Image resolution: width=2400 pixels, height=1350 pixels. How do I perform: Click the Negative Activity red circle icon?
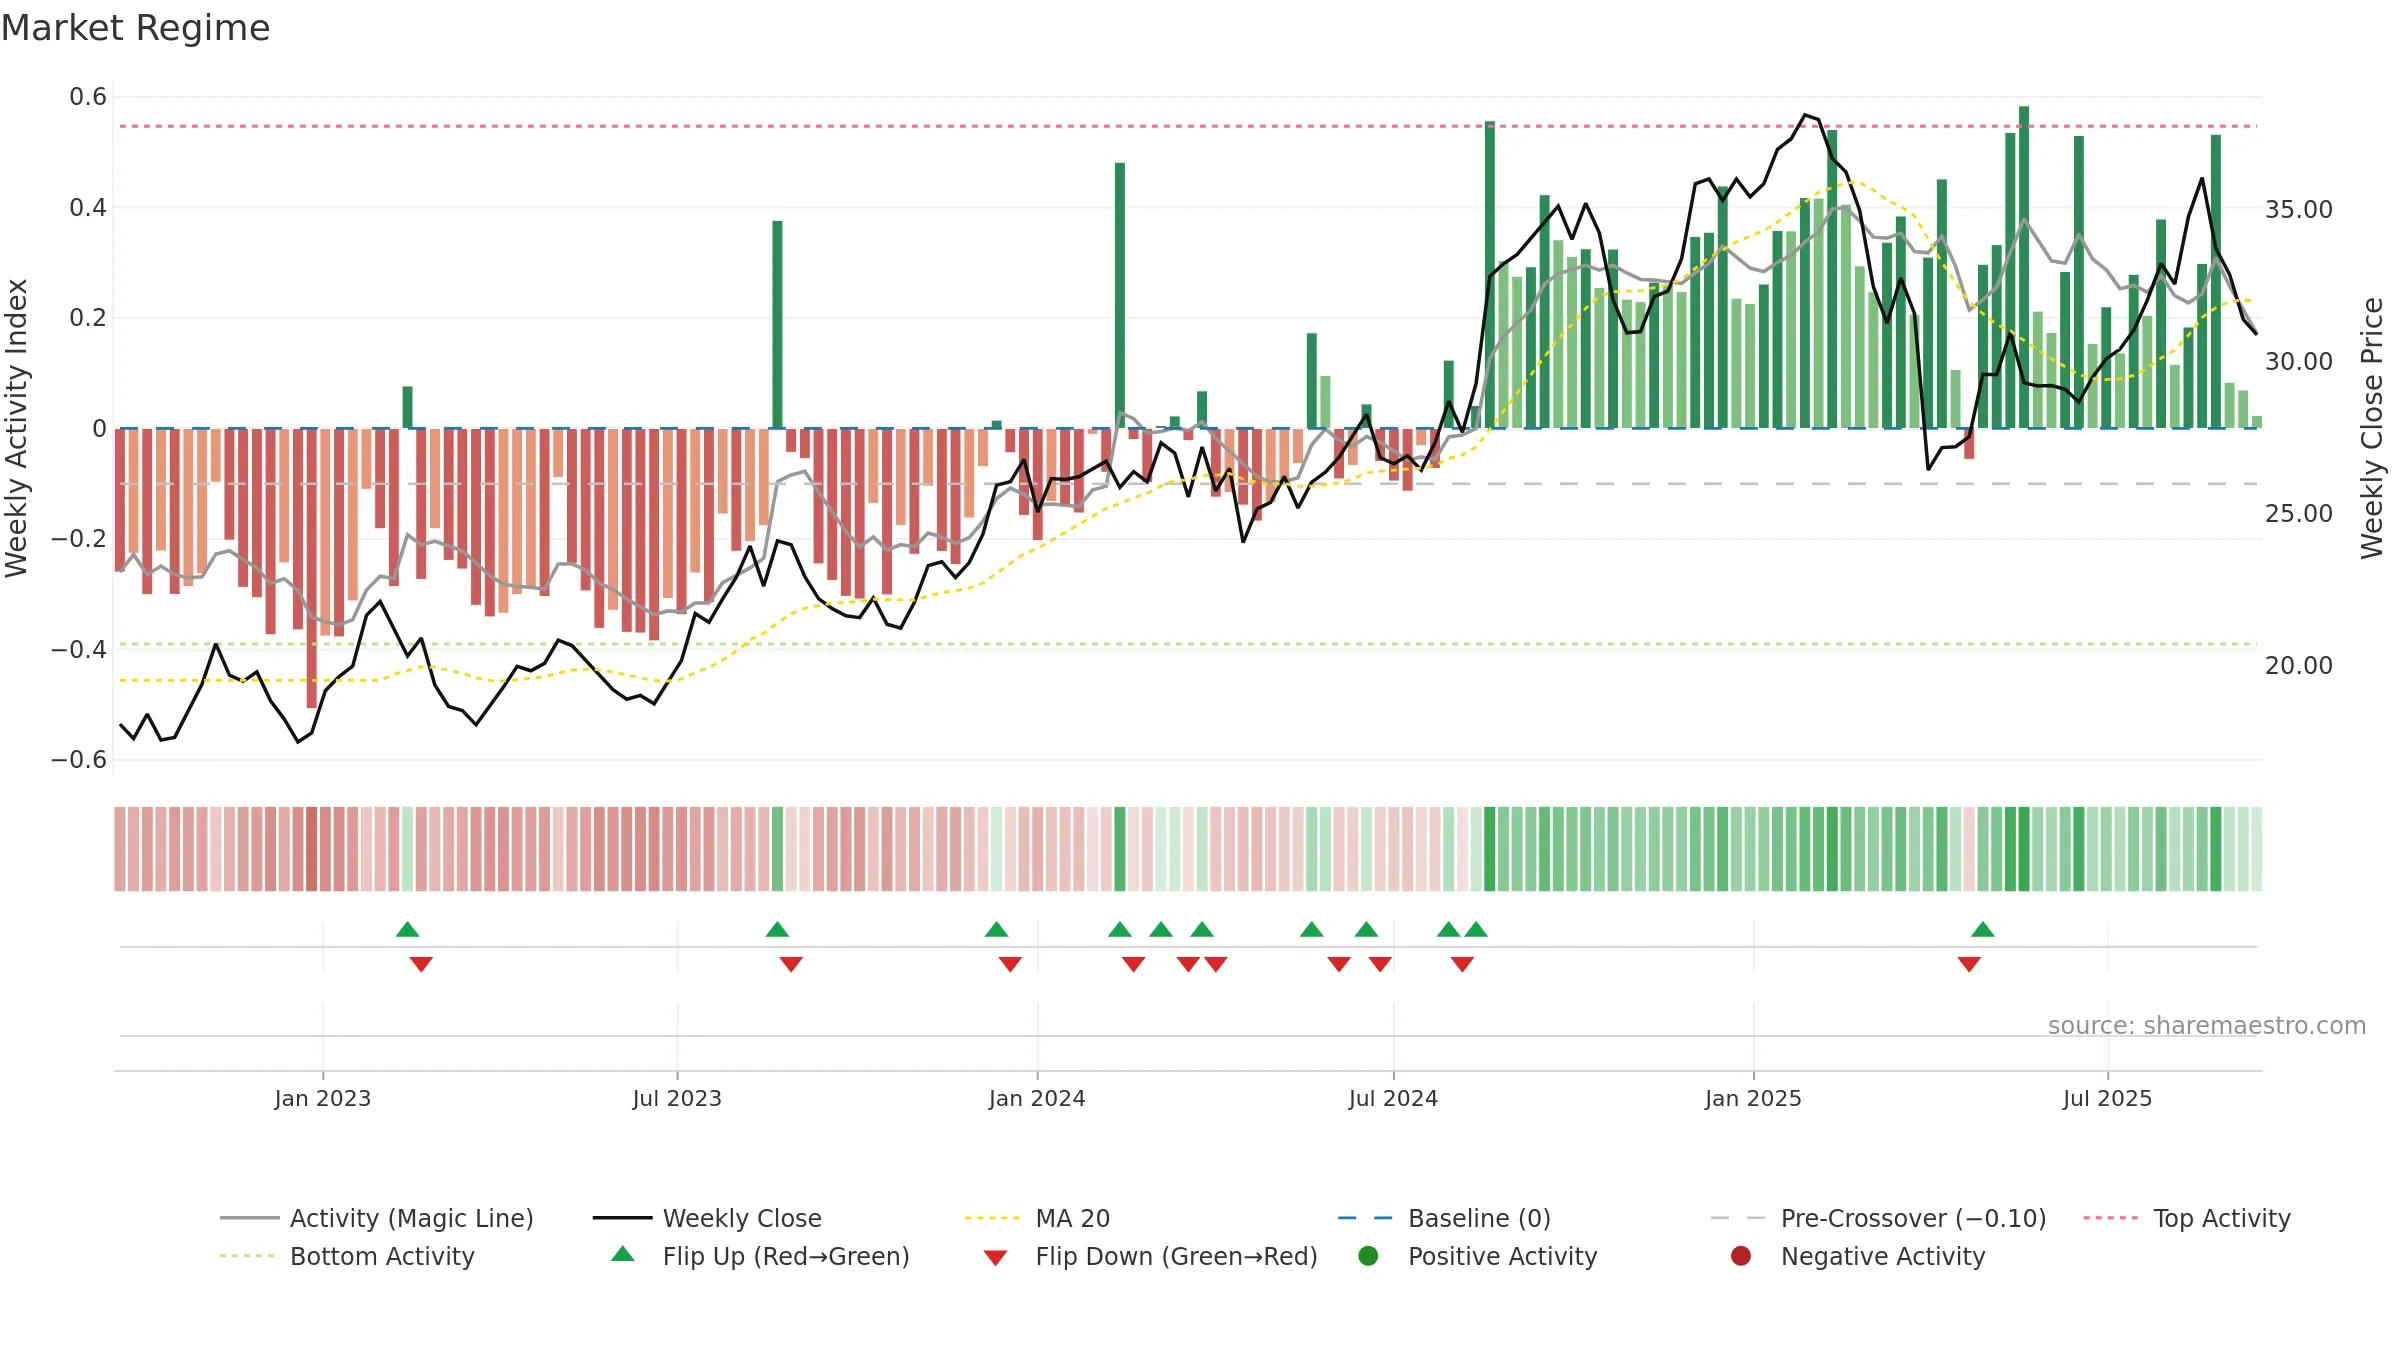tap(1741, 1255)
